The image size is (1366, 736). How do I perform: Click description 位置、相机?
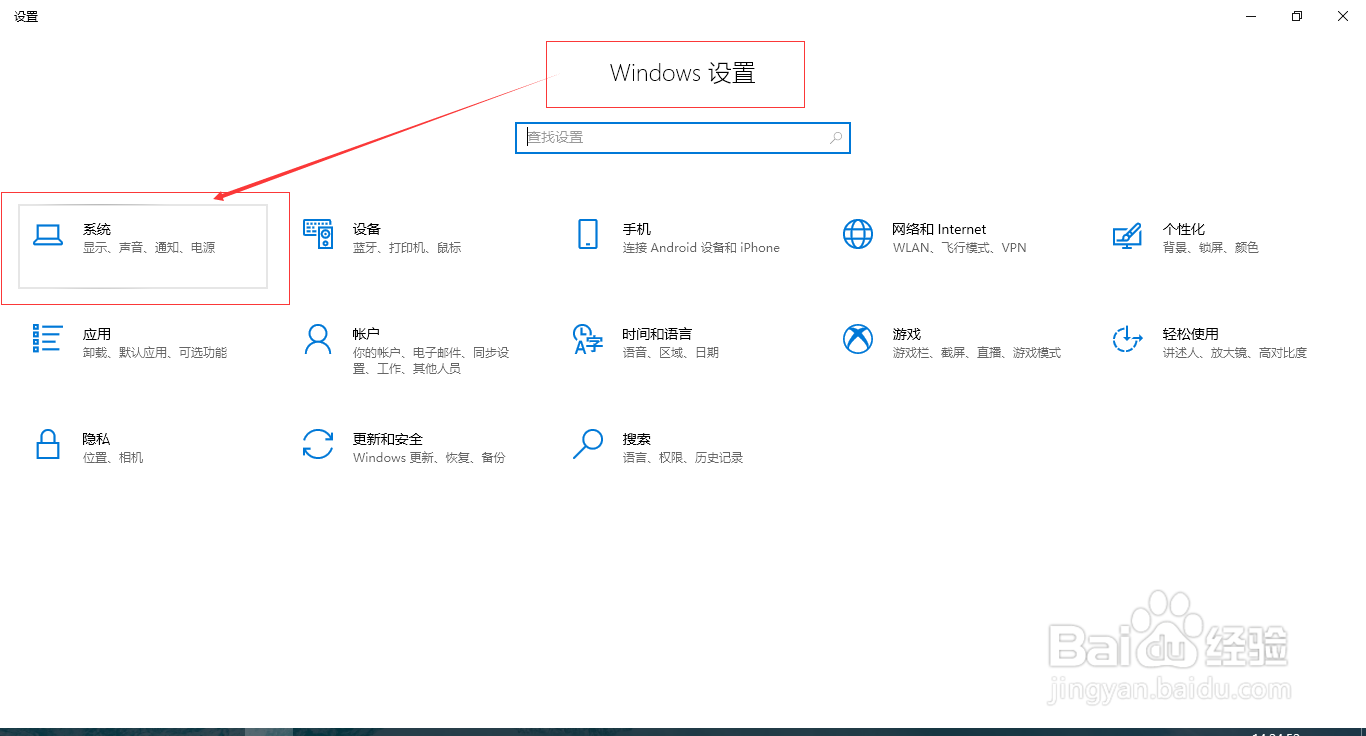(x=113, y=458)
